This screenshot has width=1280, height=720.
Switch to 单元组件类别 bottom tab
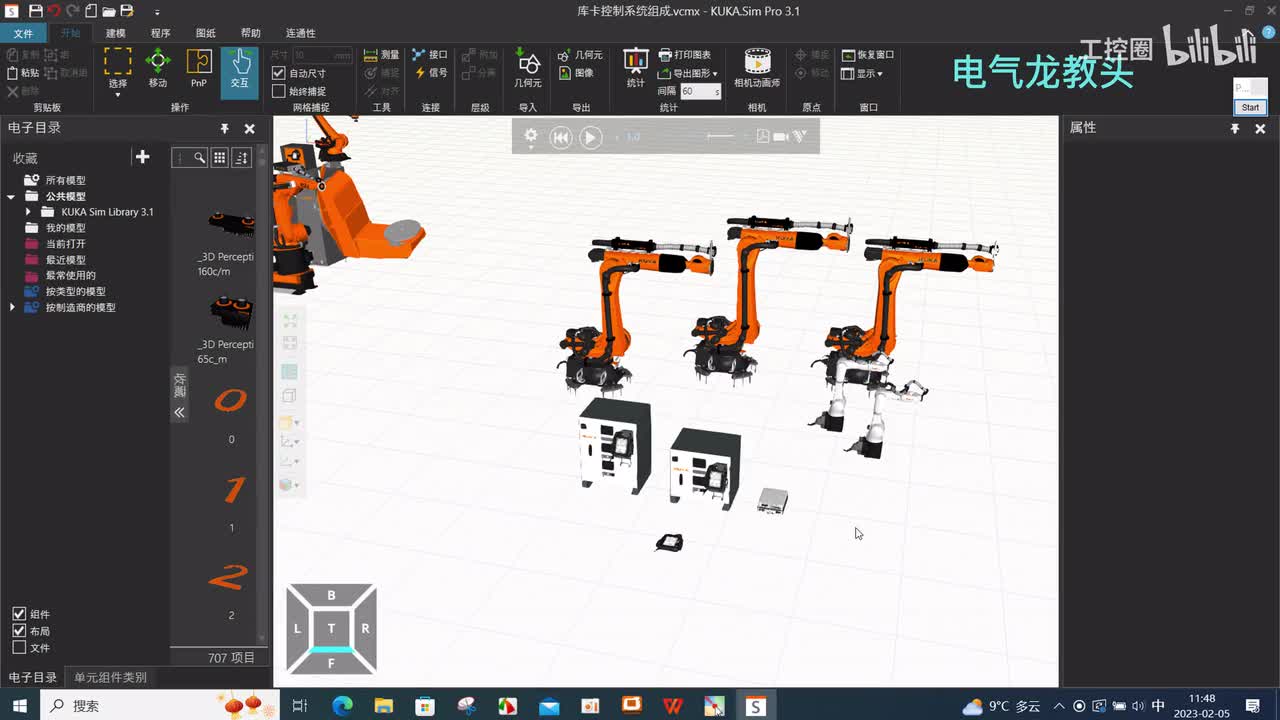click(x=110, y=677)
